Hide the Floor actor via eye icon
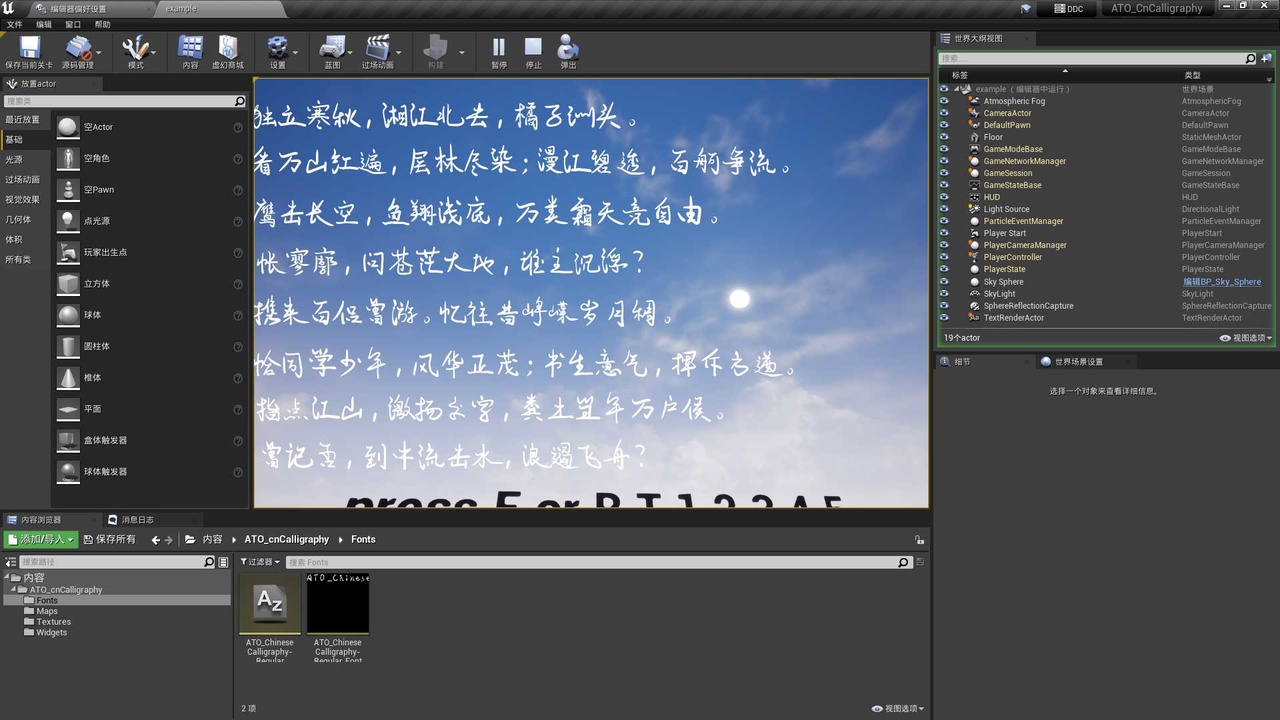1280x720 pixels. (943, 137)
